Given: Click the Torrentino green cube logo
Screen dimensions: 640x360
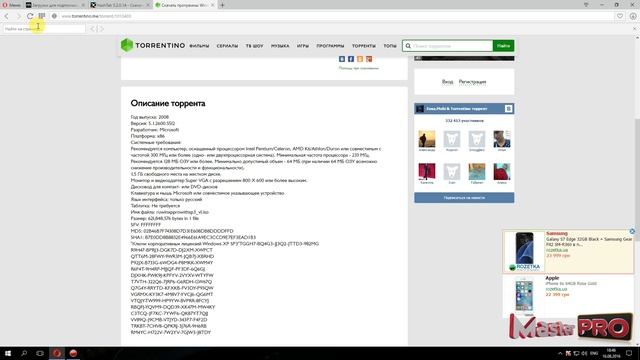Looking at the screenshot, I should 127,45.
